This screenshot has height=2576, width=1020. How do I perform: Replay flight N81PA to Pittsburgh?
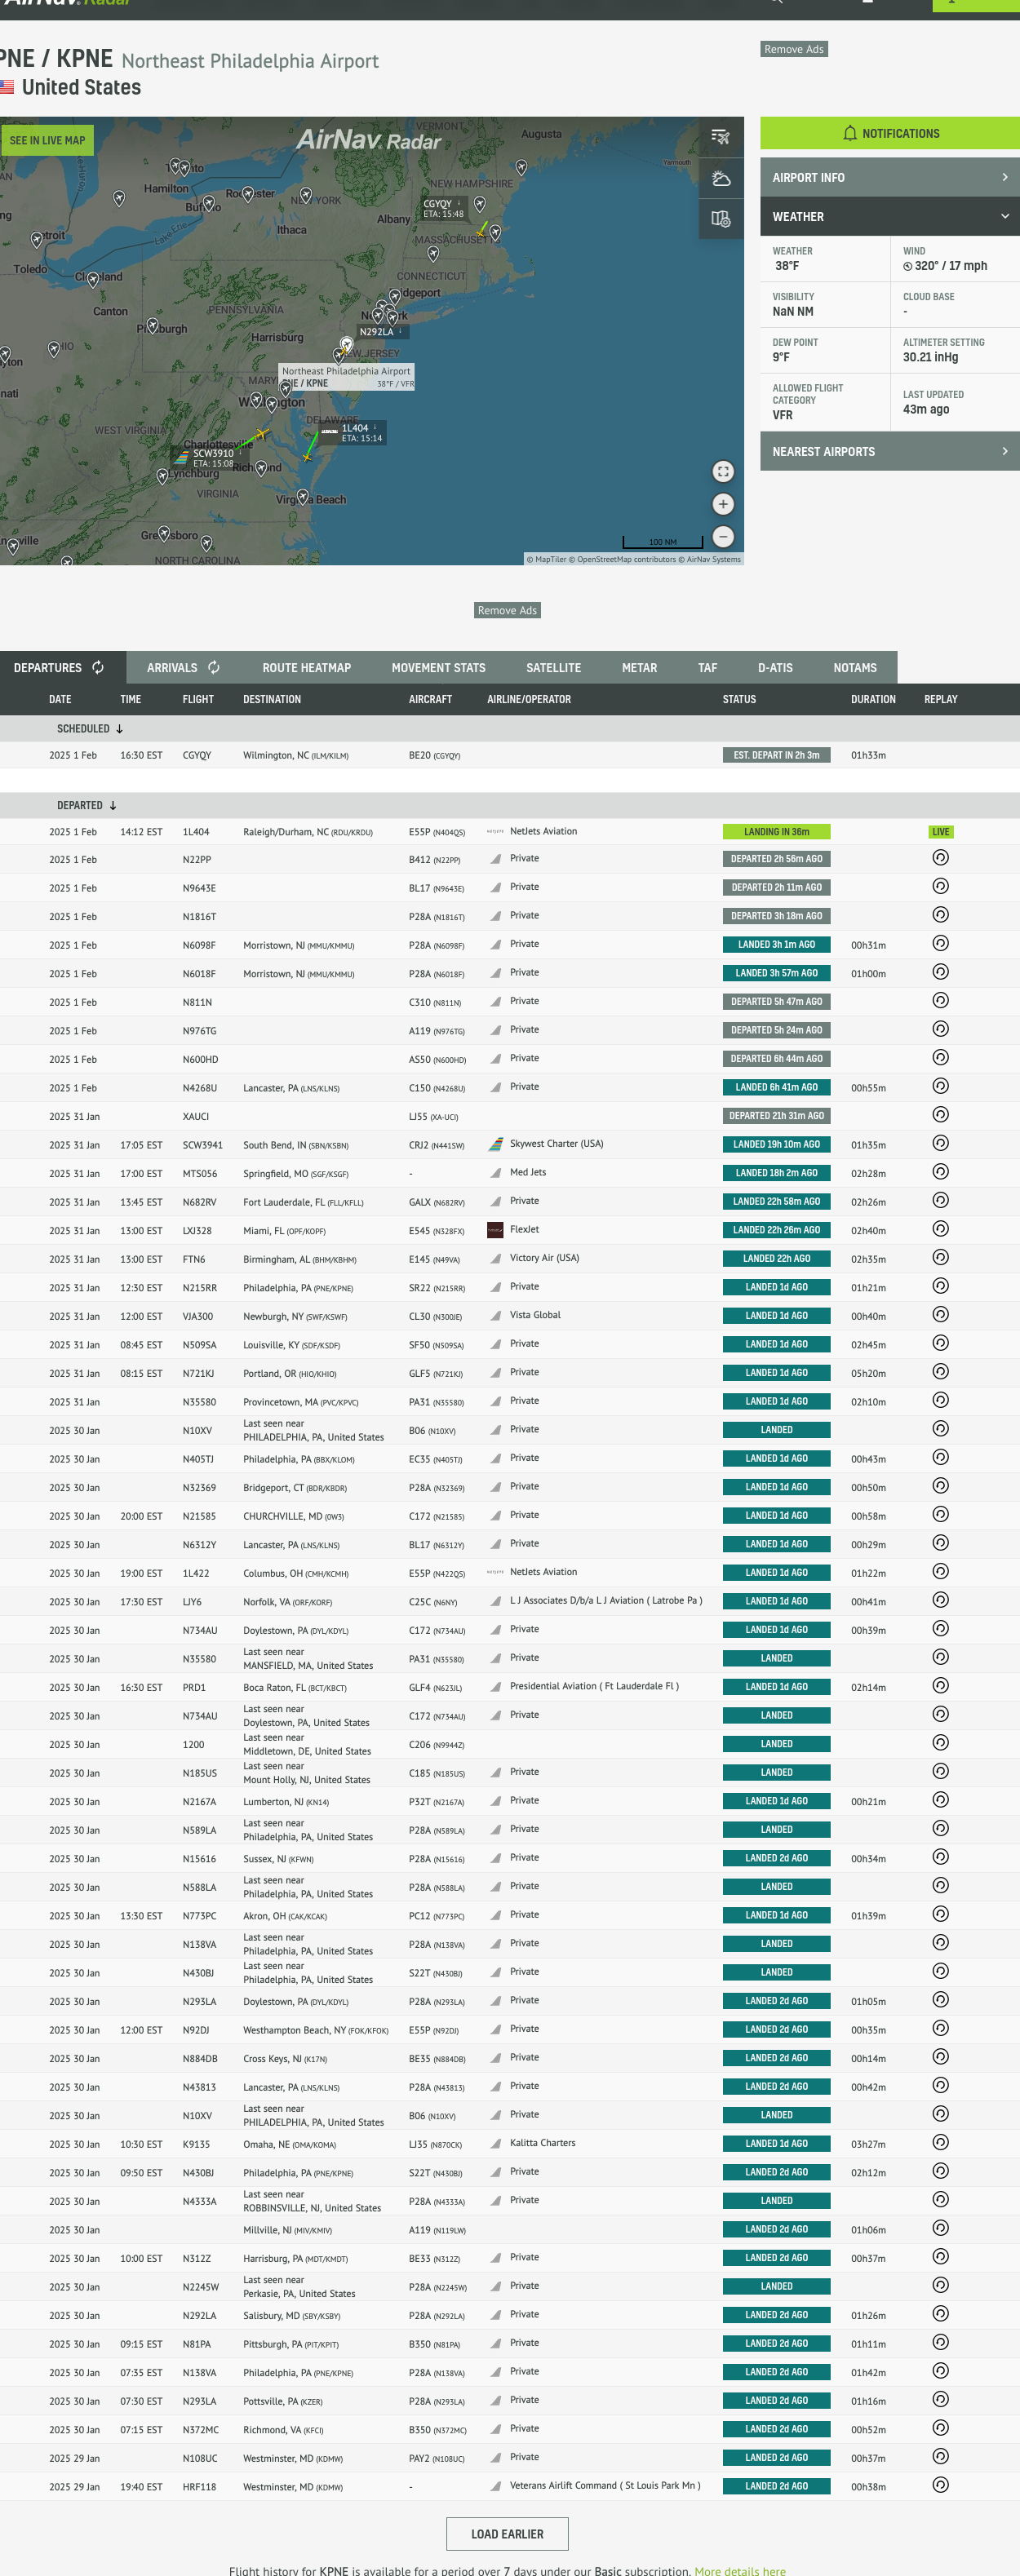940,2343
